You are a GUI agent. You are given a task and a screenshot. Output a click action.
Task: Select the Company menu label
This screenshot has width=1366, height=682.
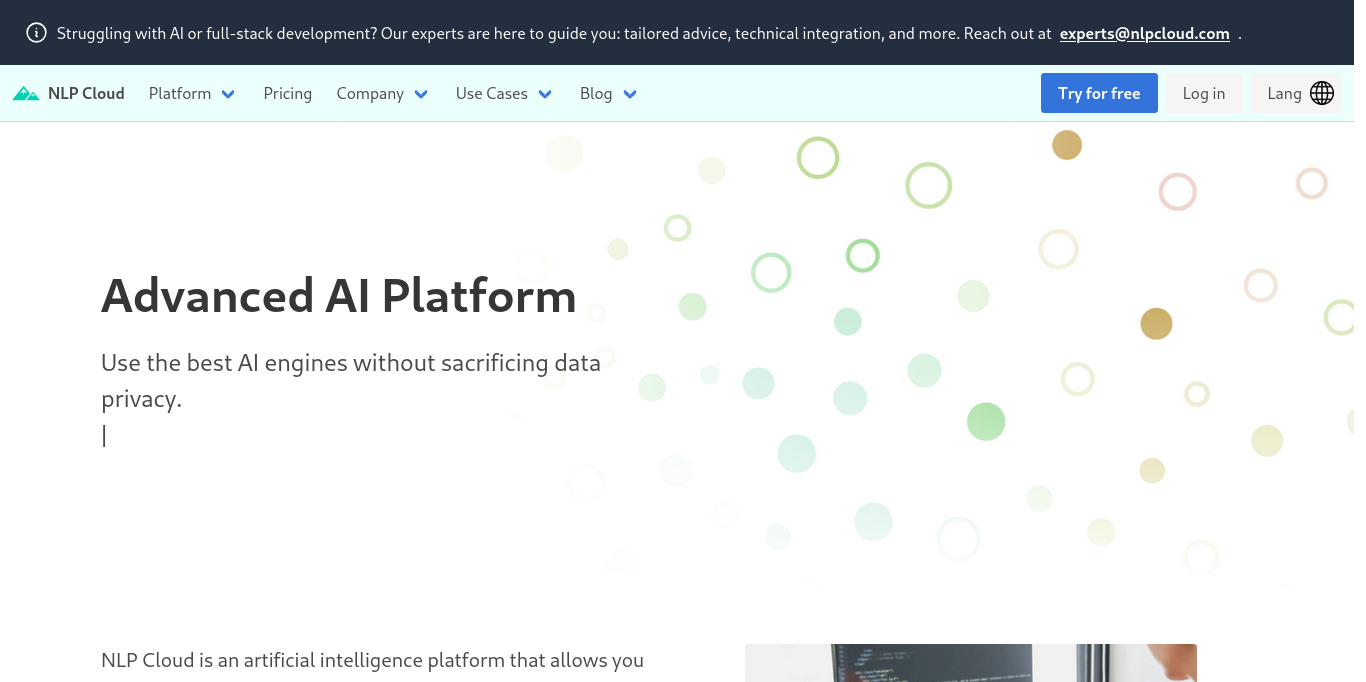point(370,93)
